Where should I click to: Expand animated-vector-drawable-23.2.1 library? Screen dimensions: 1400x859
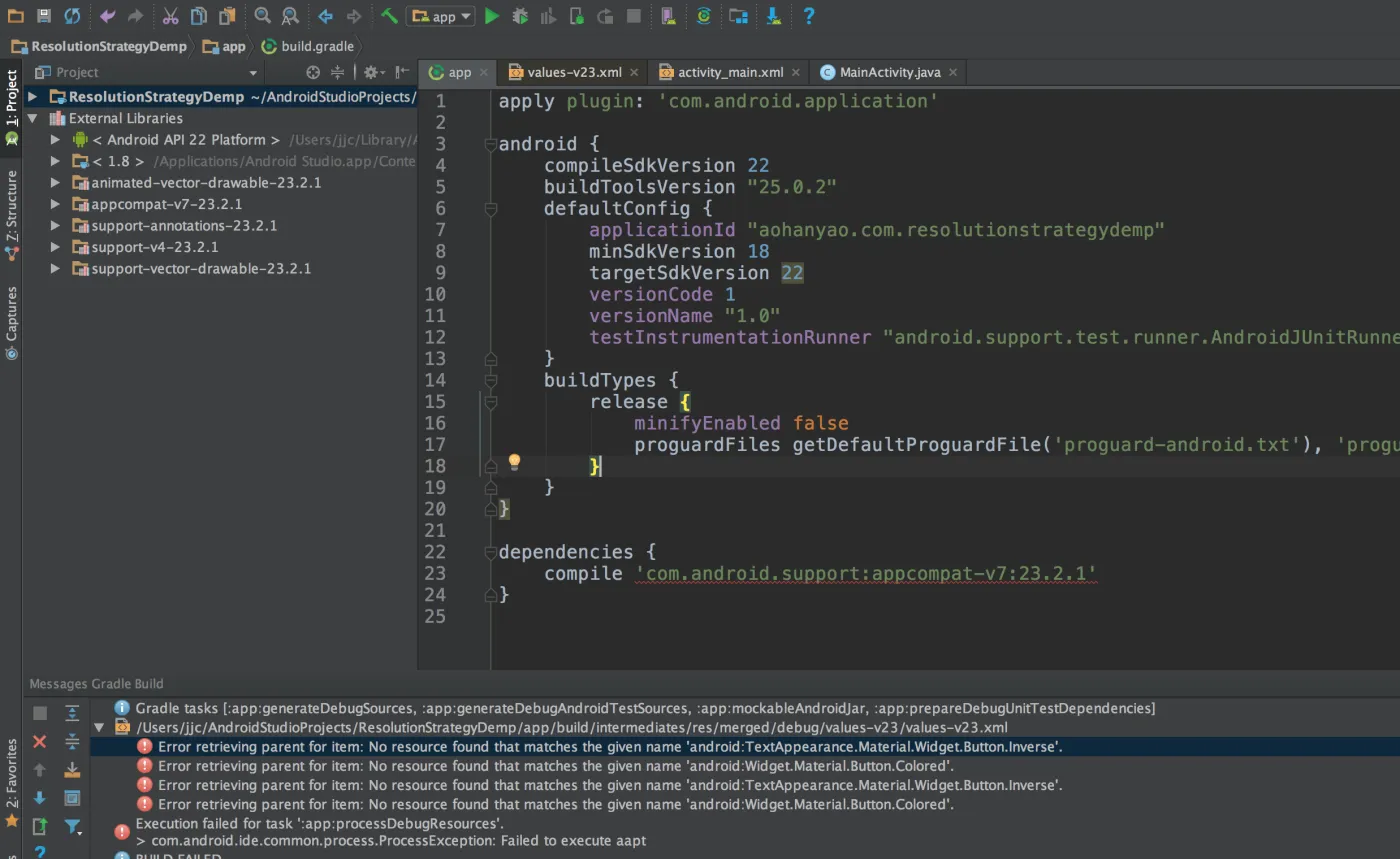tap(56, 182)
